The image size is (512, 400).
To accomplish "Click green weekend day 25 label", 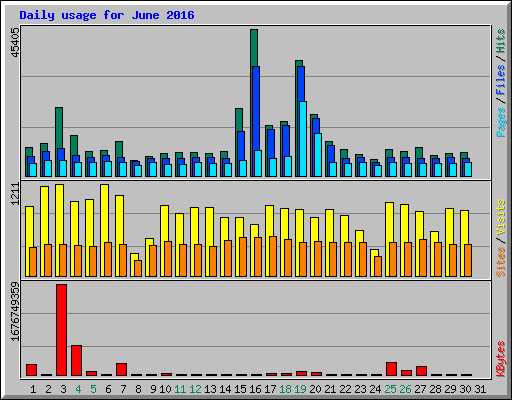I will click(x=390, y=389).
